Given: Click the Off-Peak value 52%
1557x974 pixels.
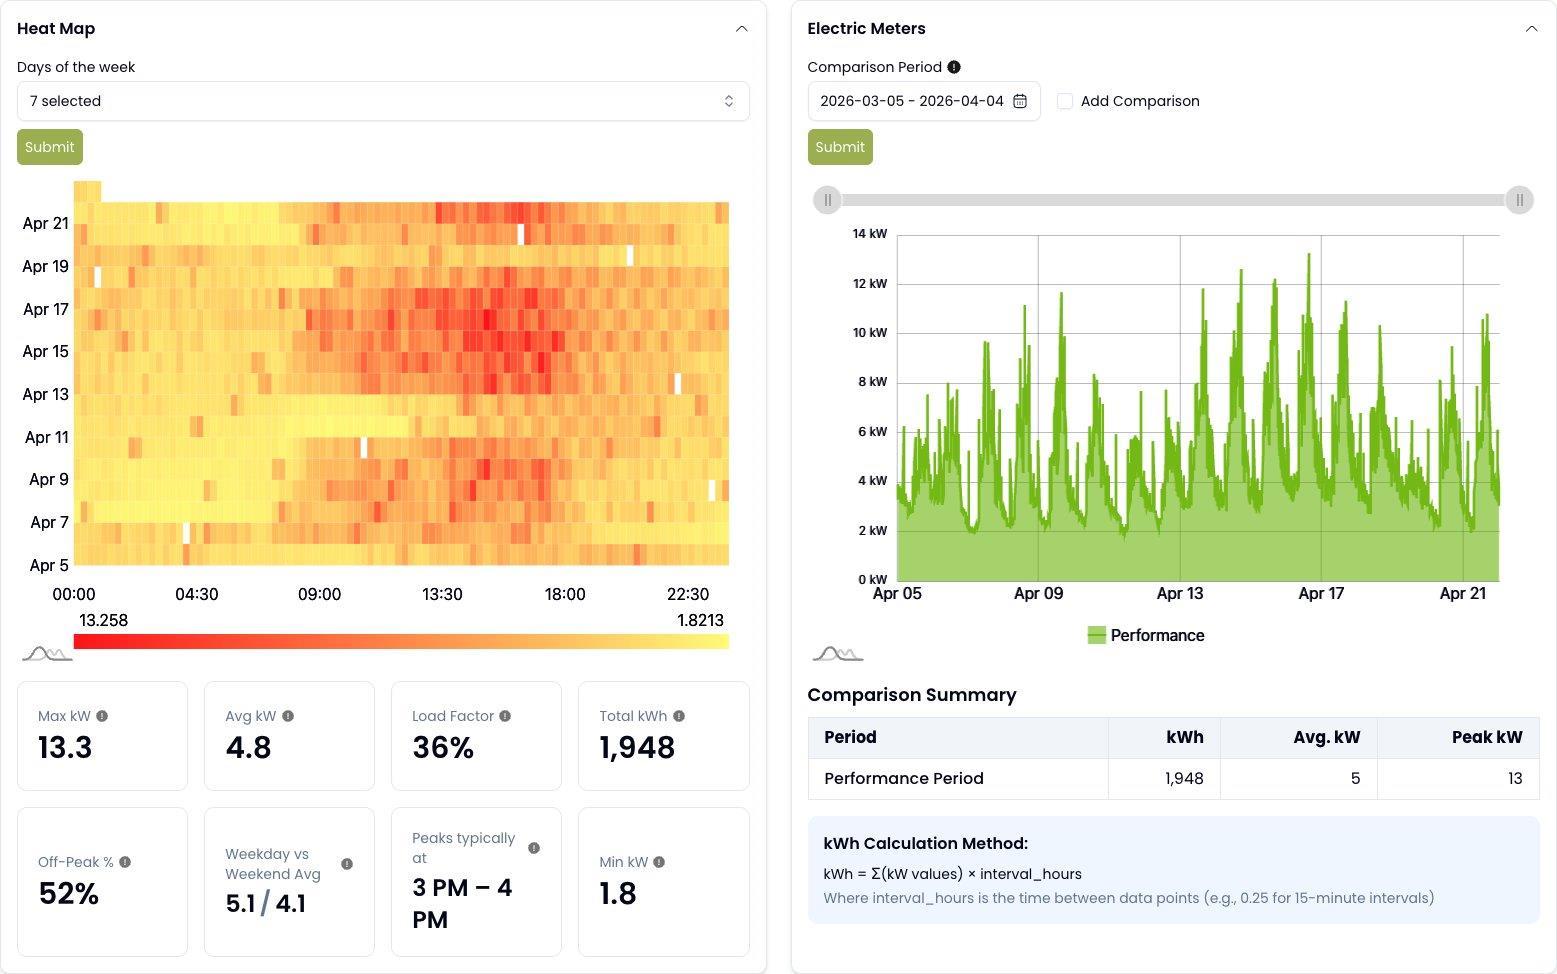Looking at the screenshot, I should click(69, 894).
